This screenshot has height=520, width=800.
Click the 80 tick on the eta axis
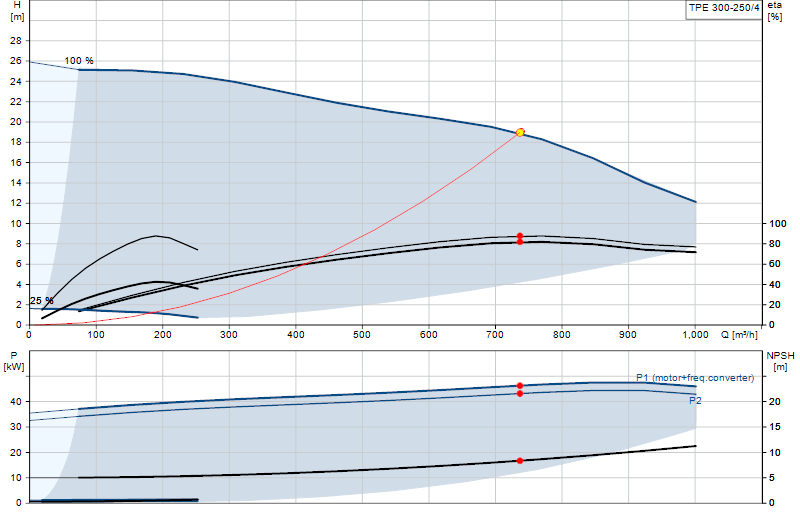tap(775, 243)
